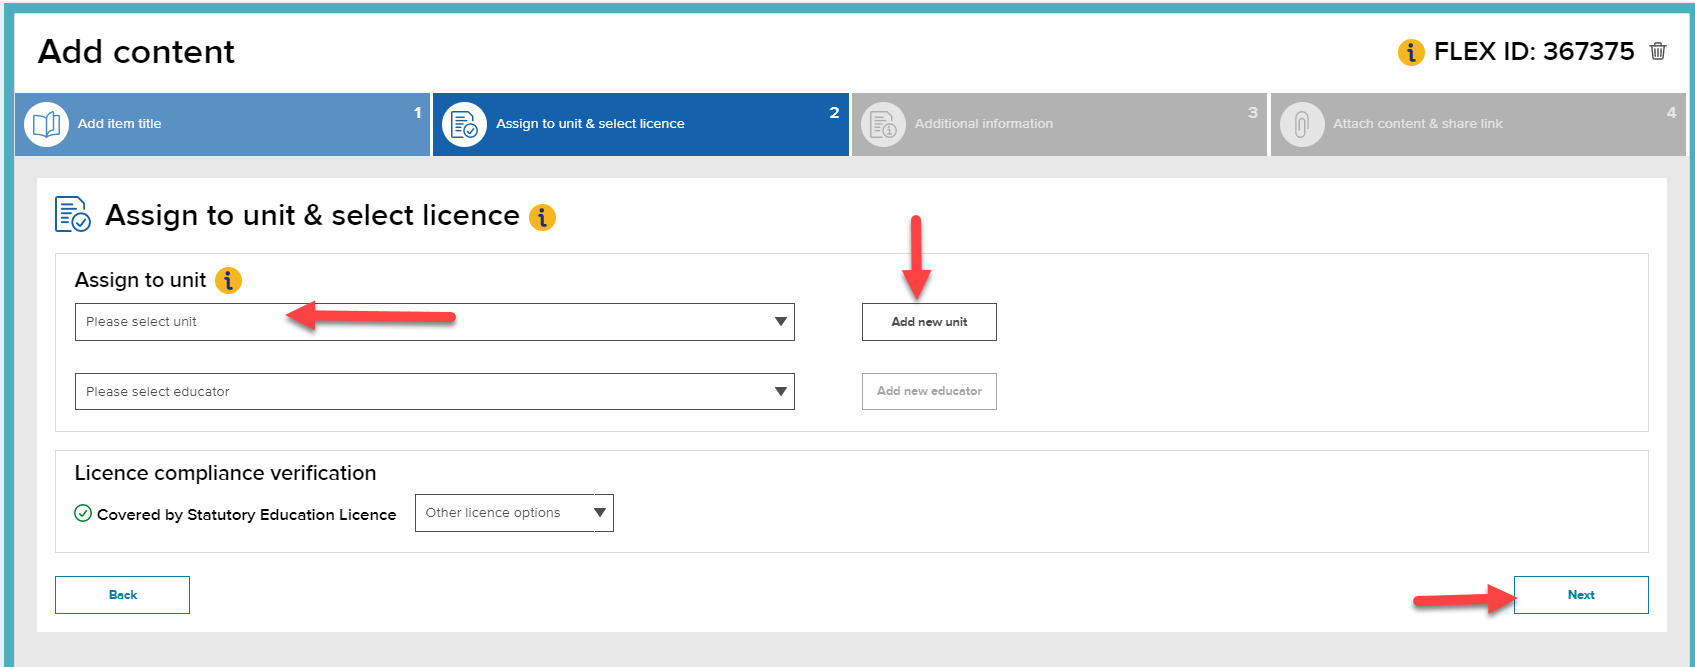Click arrow of the select unit combo box
1695x667 pixels.
click(781, 322)
